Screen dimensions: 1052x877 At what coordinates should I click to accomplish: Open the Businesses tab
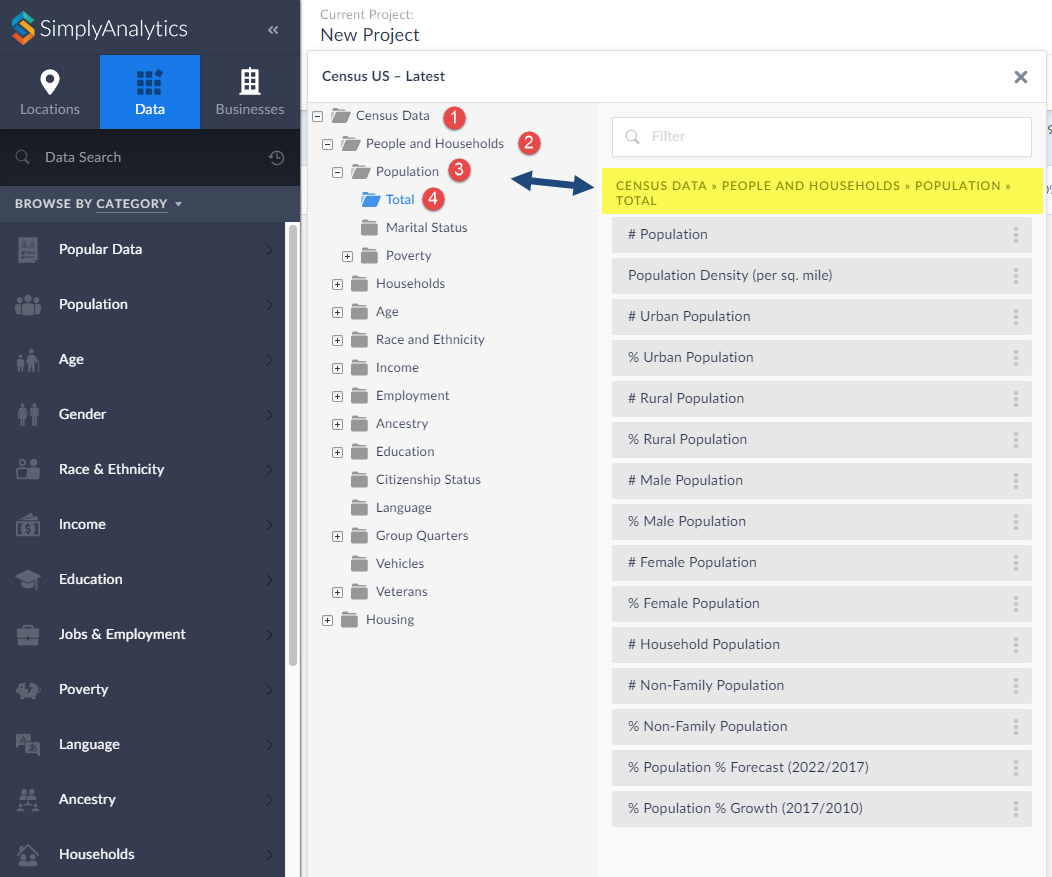click(x=250, y=92)
